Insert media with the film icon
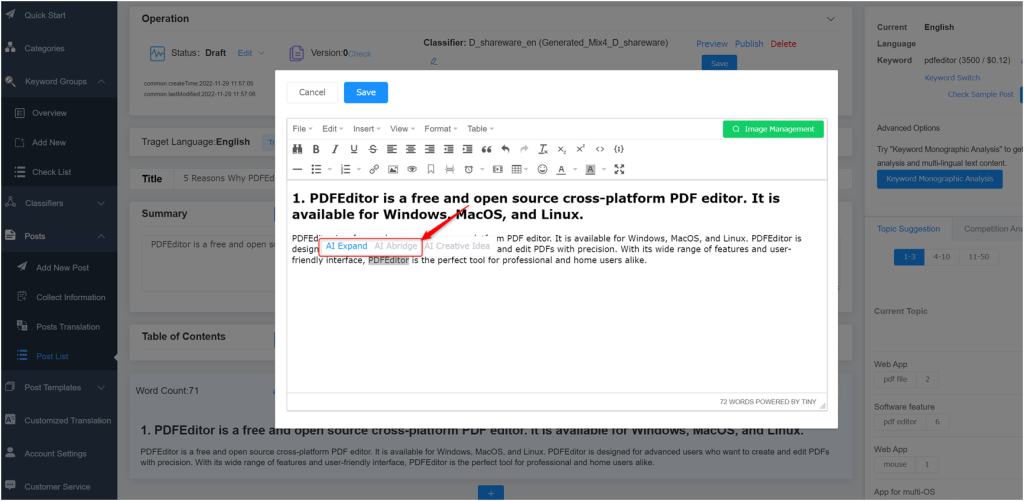Viewport: 1024px width, 501px height. tap(498, 169)
